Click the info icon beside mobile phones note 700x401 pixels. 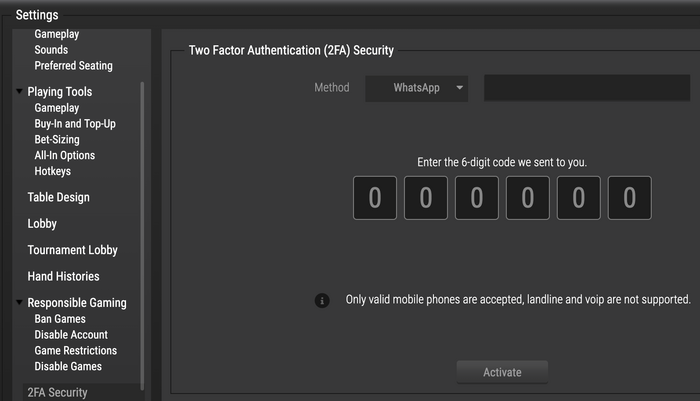point(322,301)
